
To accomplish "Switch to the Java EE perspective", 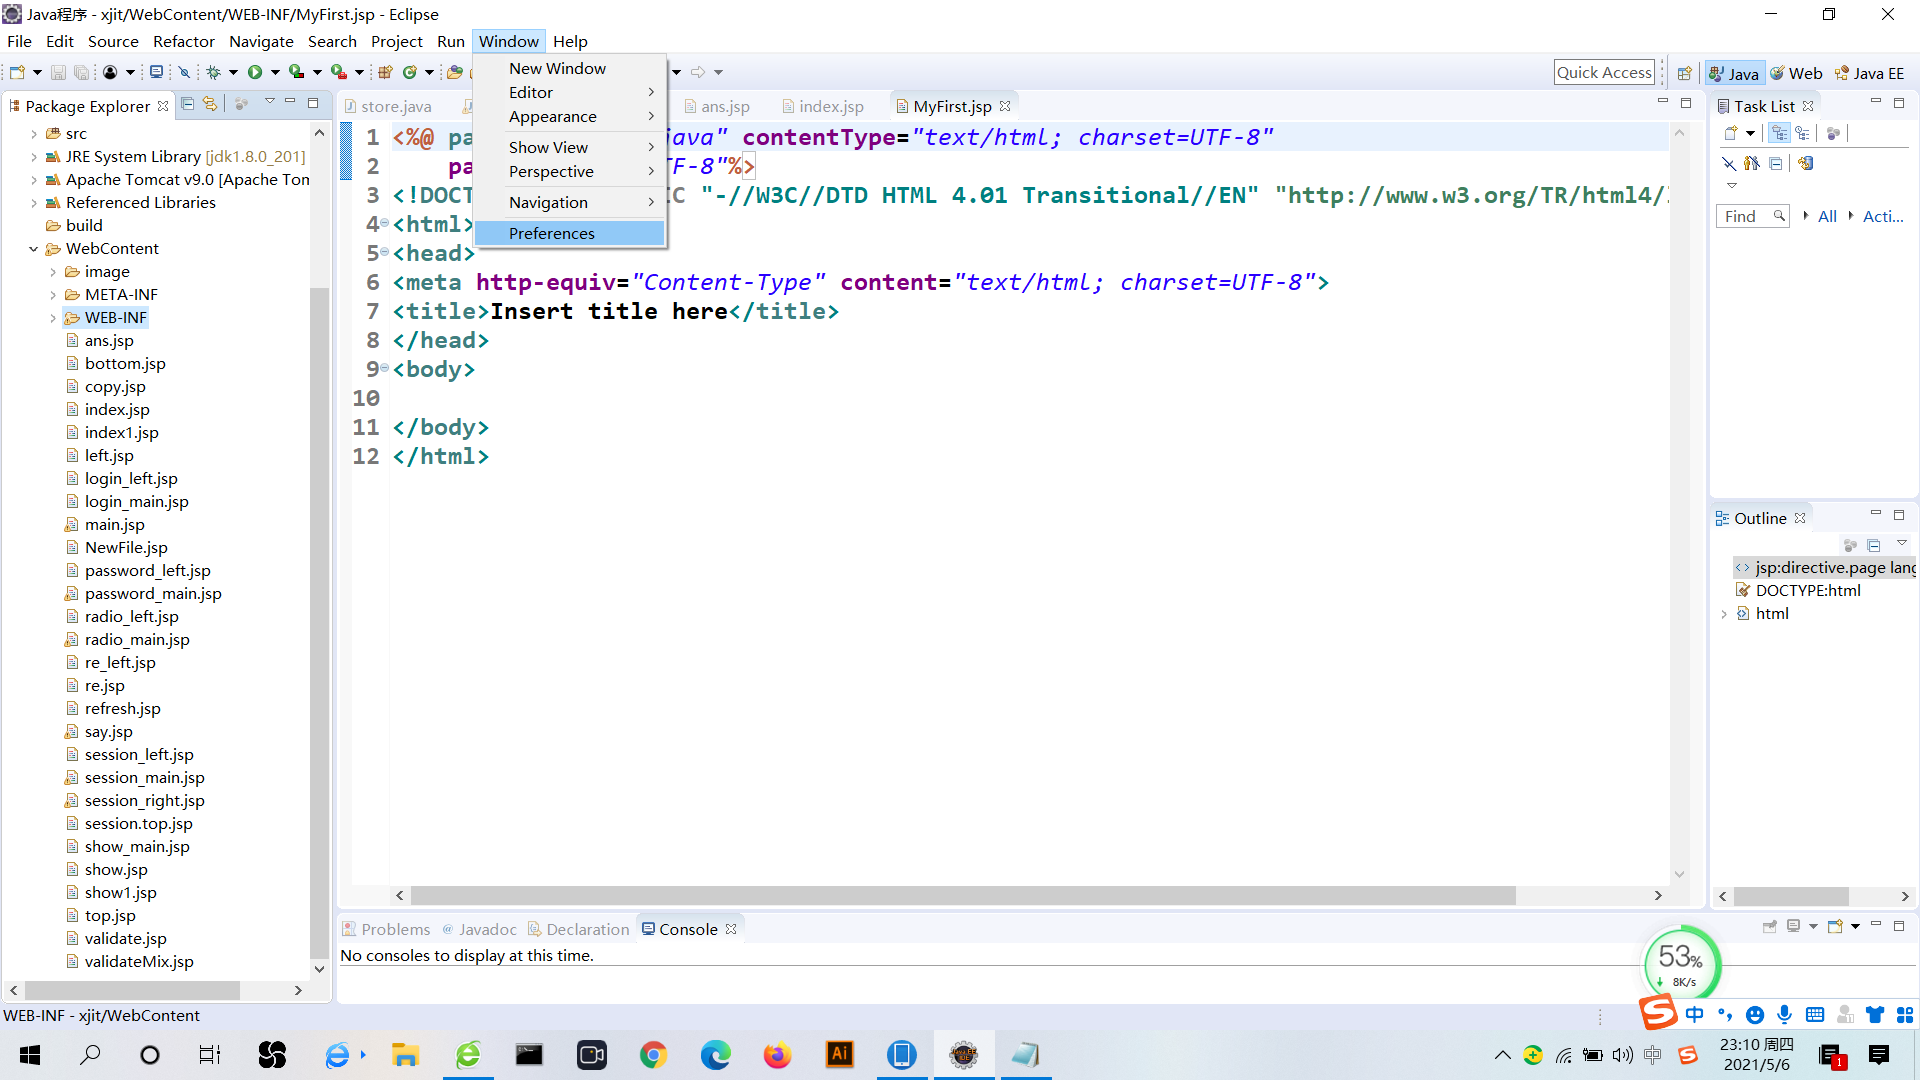I will click(x=1868, y=73).
